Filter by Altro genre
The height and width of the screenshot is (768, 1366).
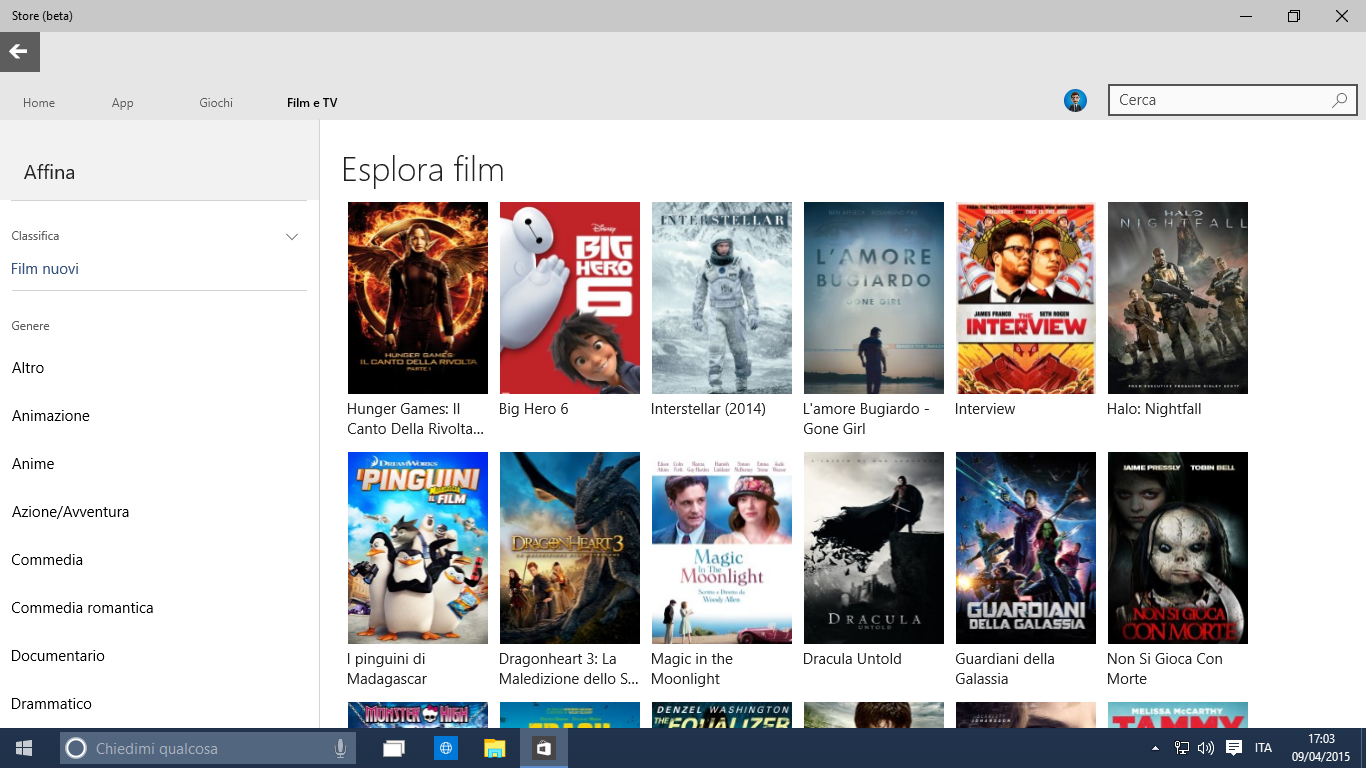(28, 368)
